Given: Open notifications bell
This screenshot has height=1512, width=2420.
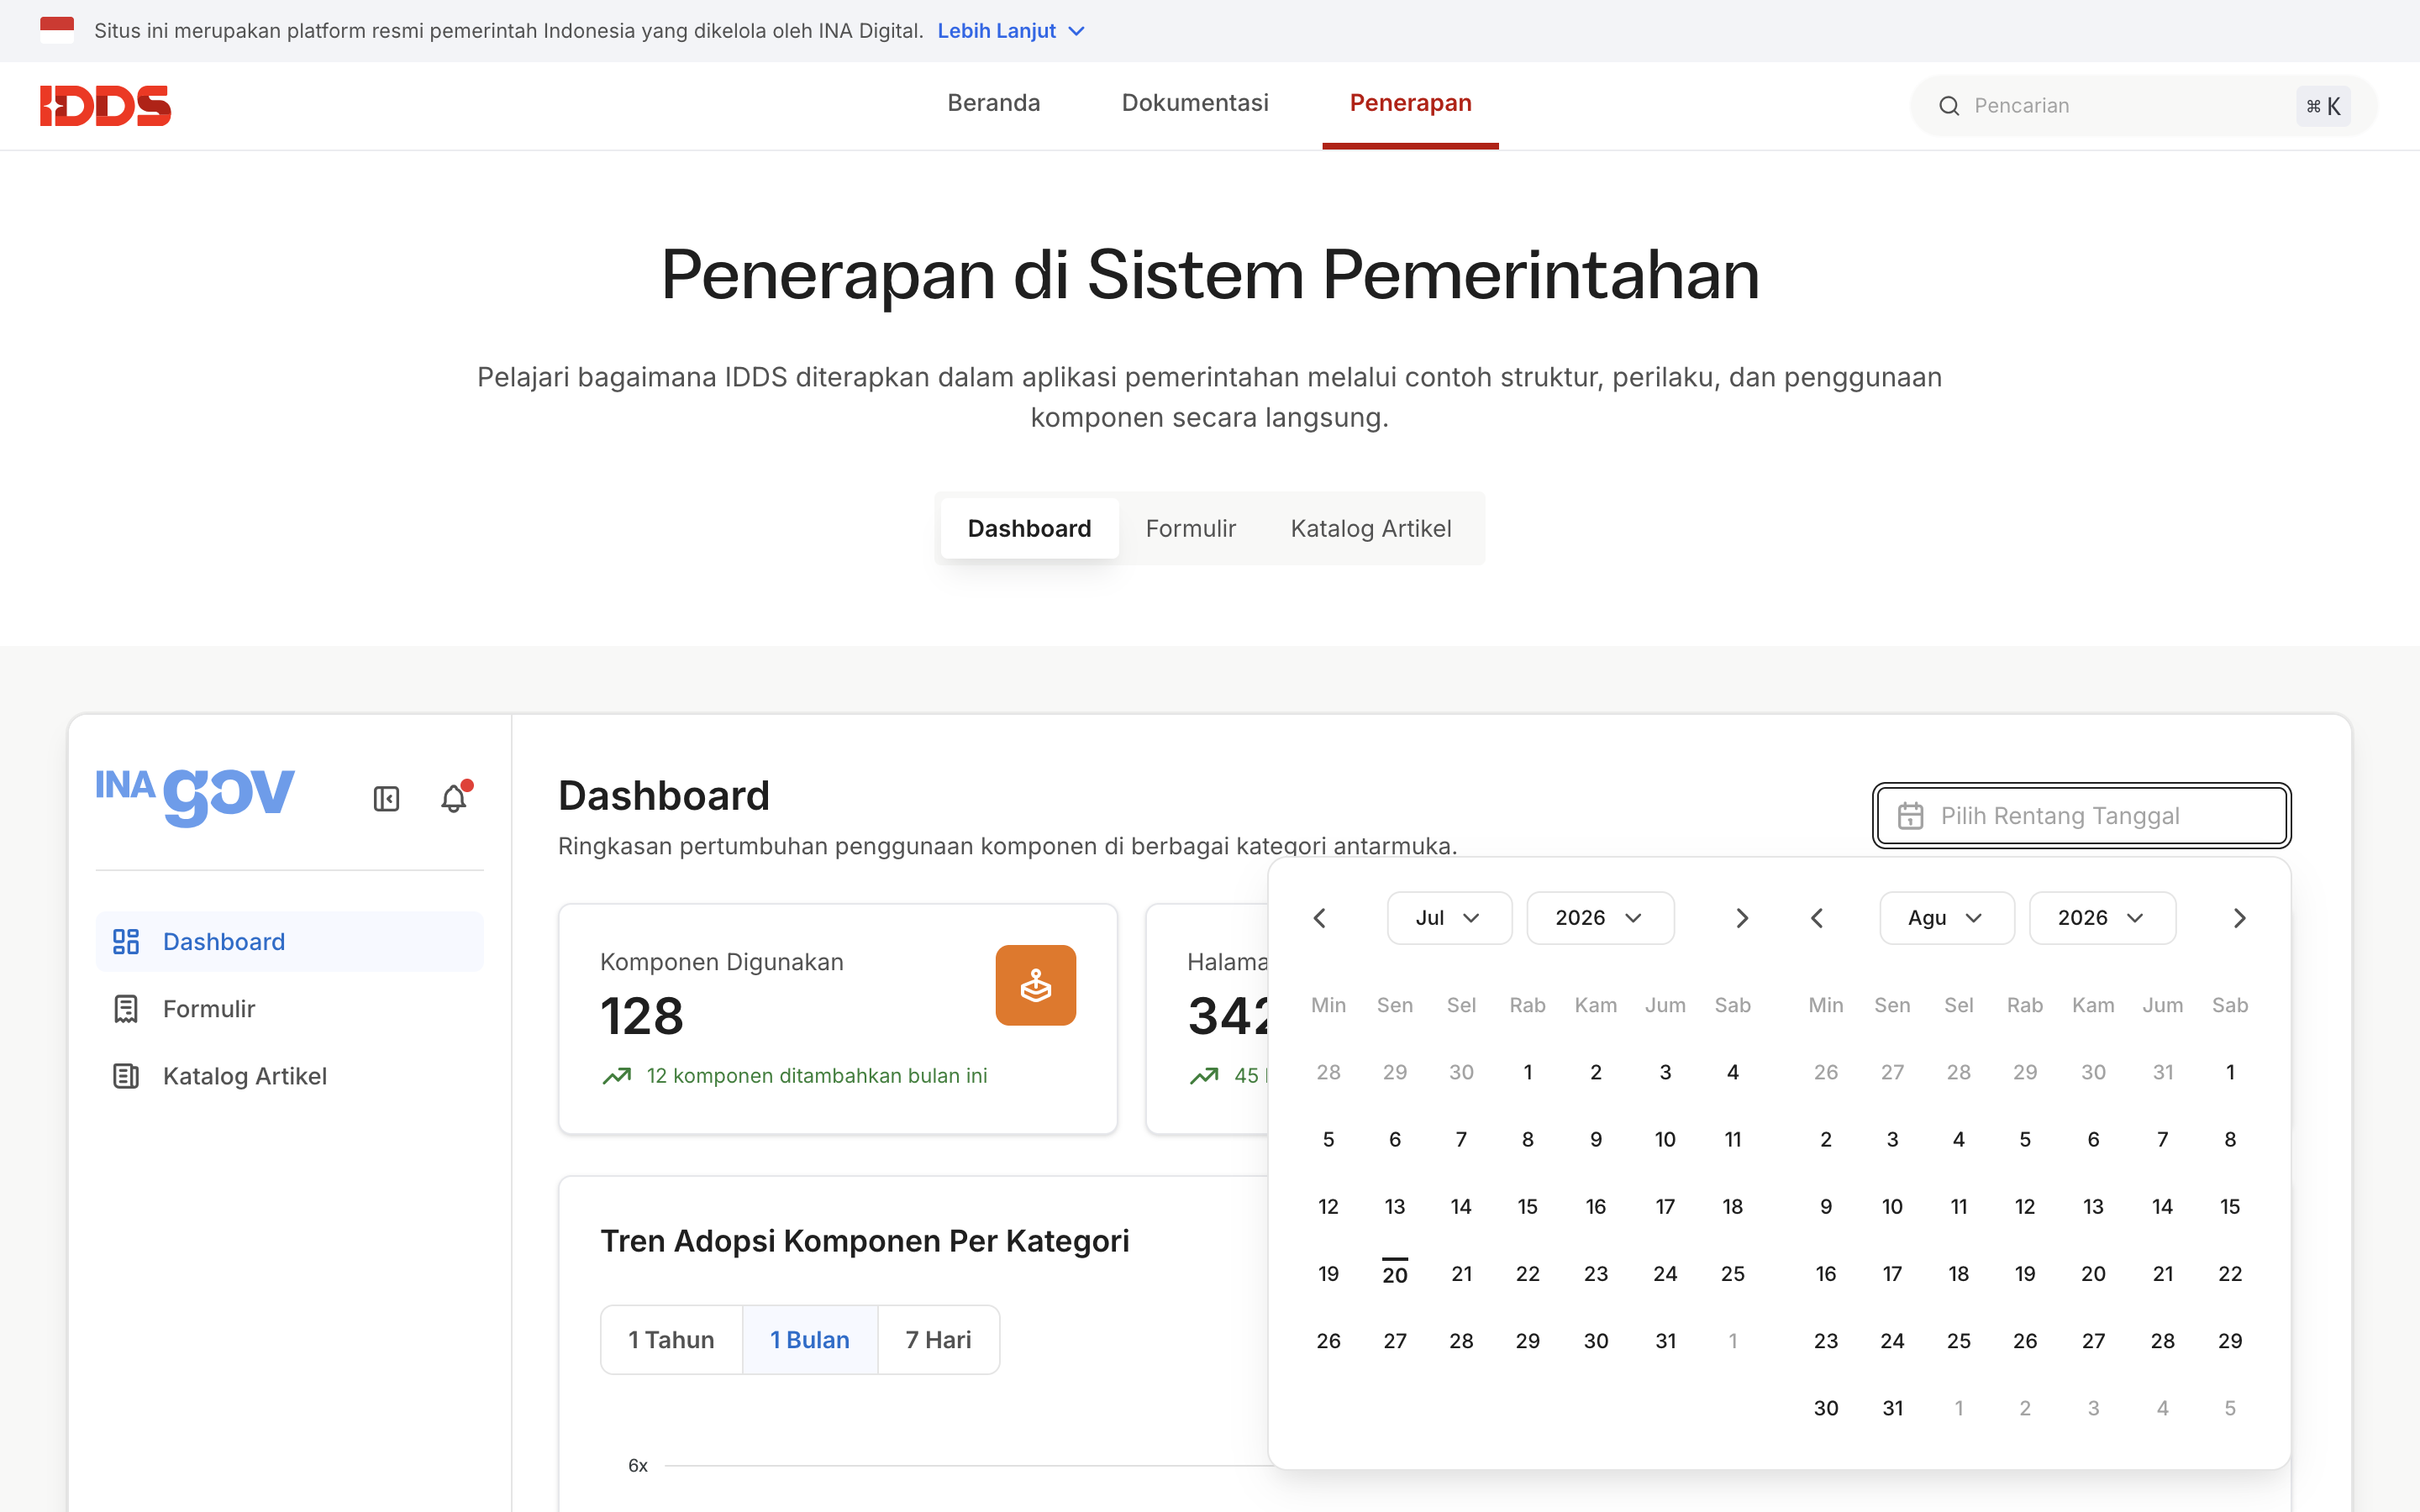Looking at the screenshot, I should (455, 797).
